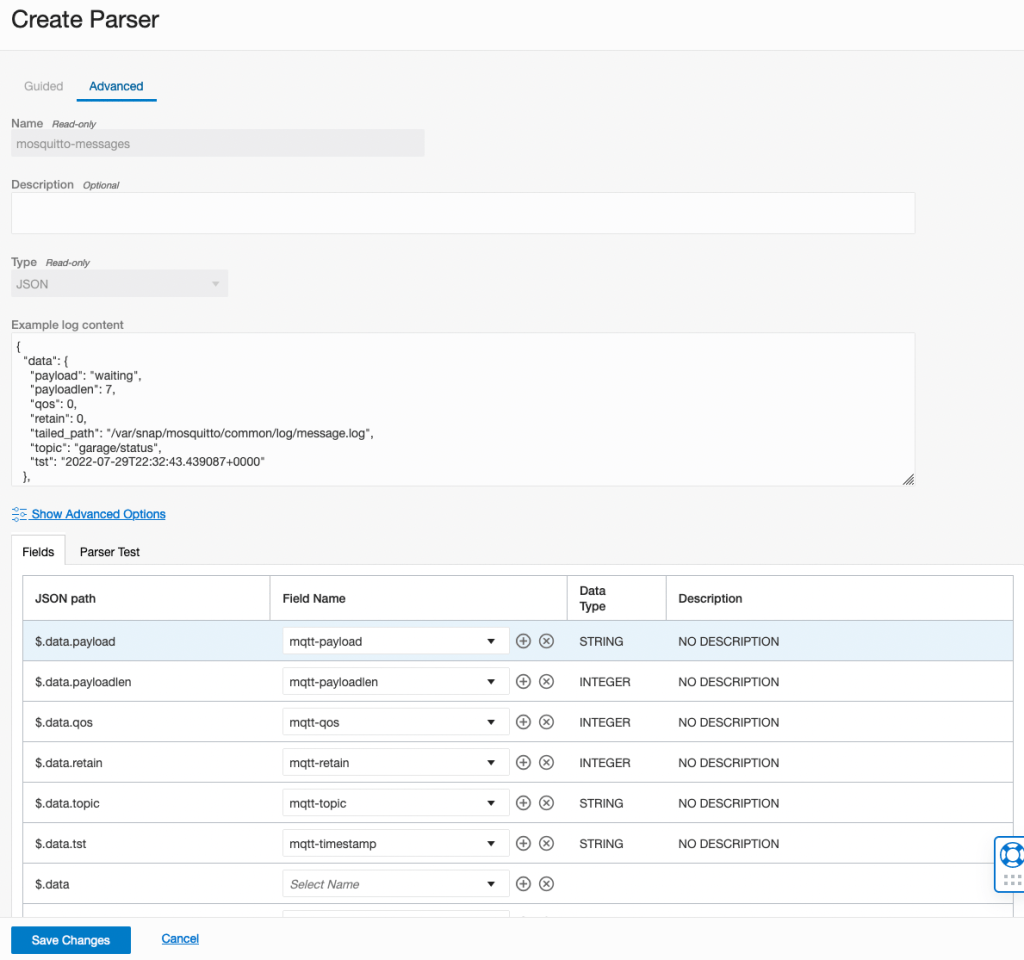Select the Advanced tab
Screen dimensions: 1024x960
116,86
